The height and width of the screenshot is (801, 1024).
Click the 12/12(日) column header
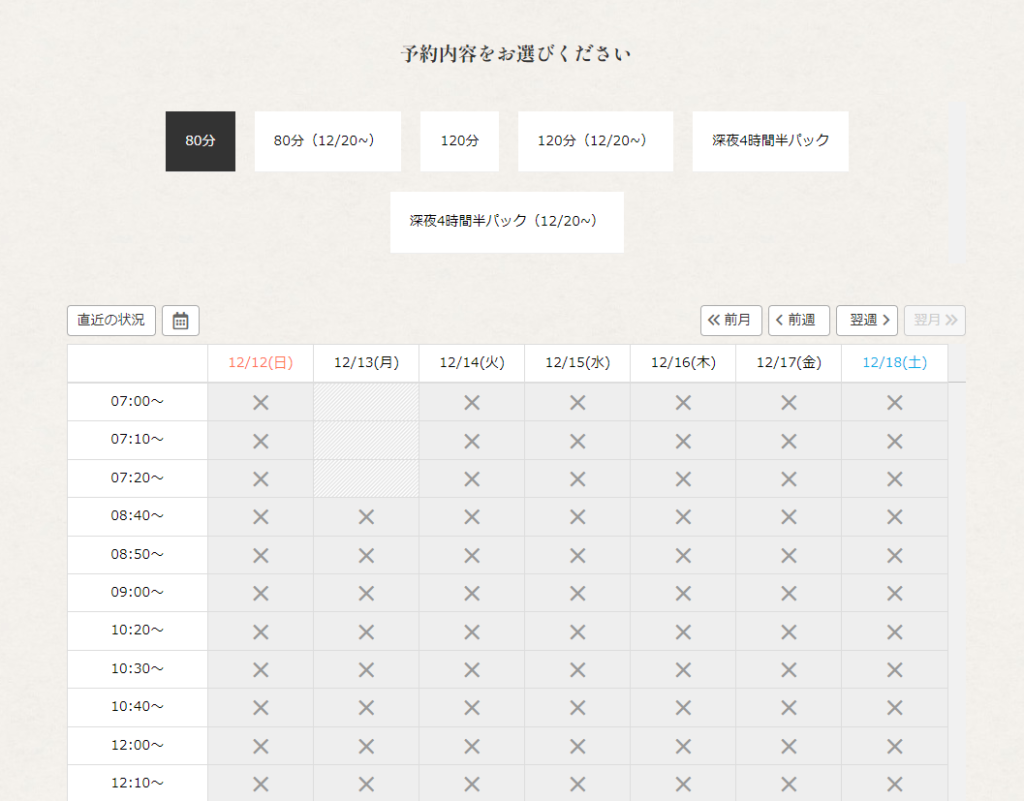click(261, 363)
